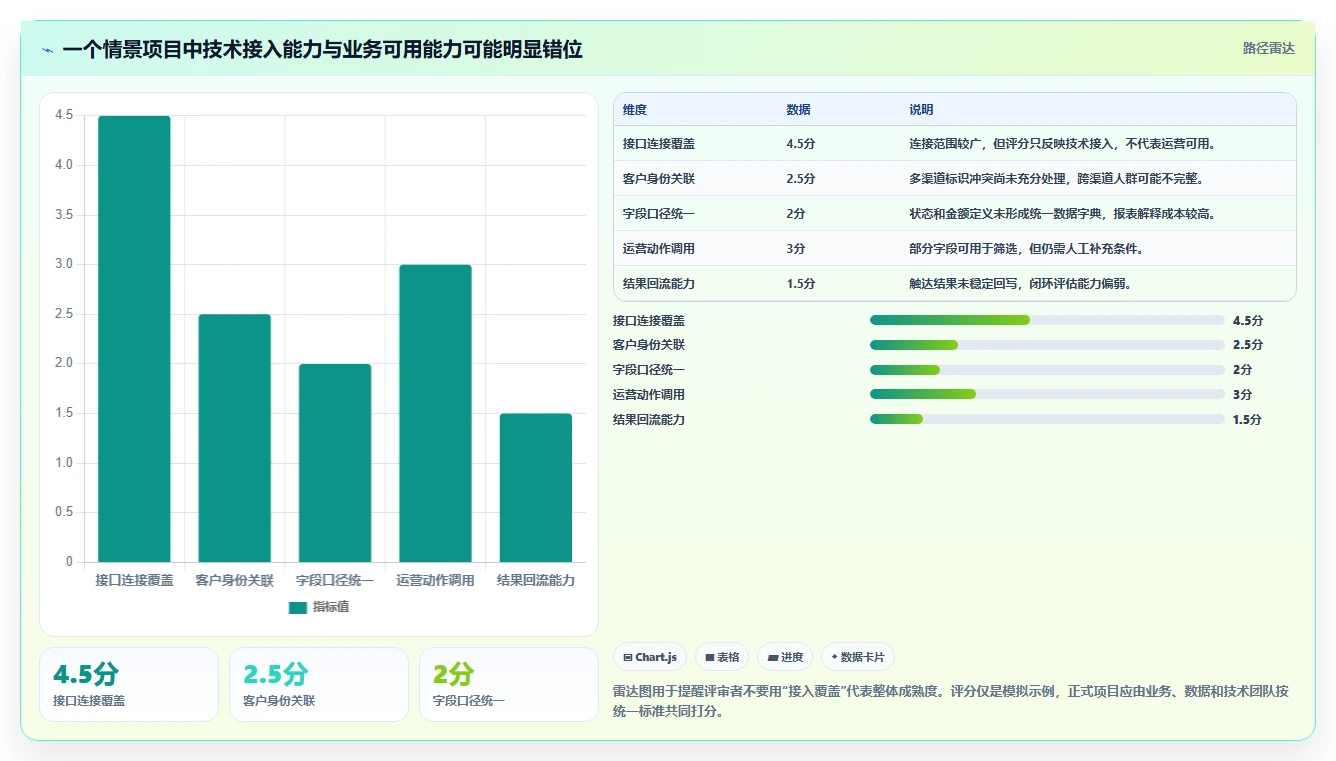
Task: Click the 3分 value beside the progress bar
Action: pos(1243,395)
